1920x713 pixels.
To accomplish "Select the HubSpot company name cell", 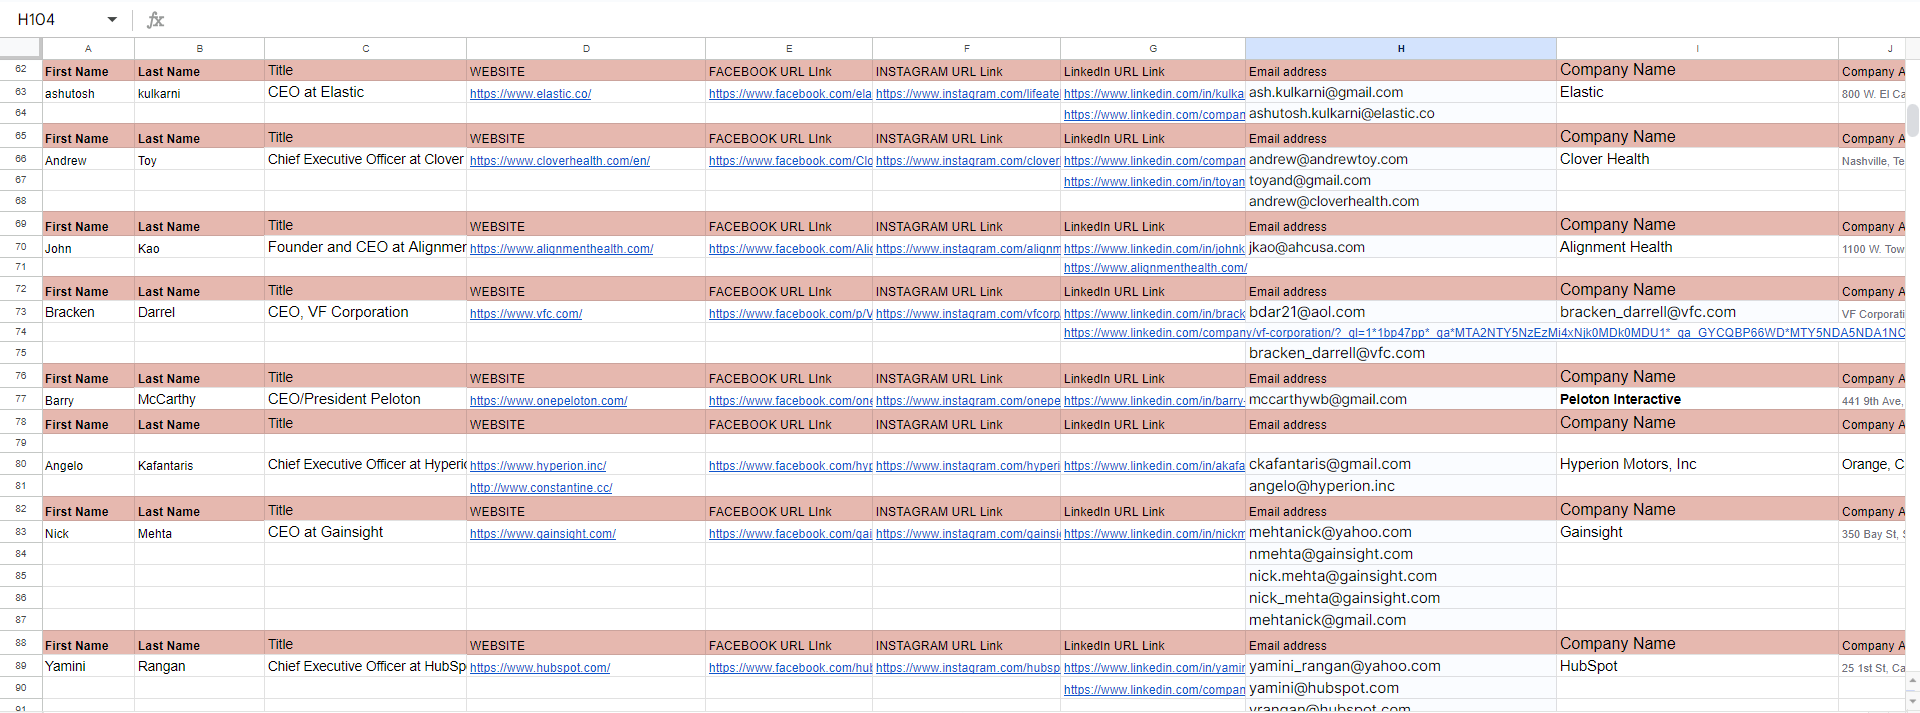I will pyautogui.click(x=1697, y=666).
